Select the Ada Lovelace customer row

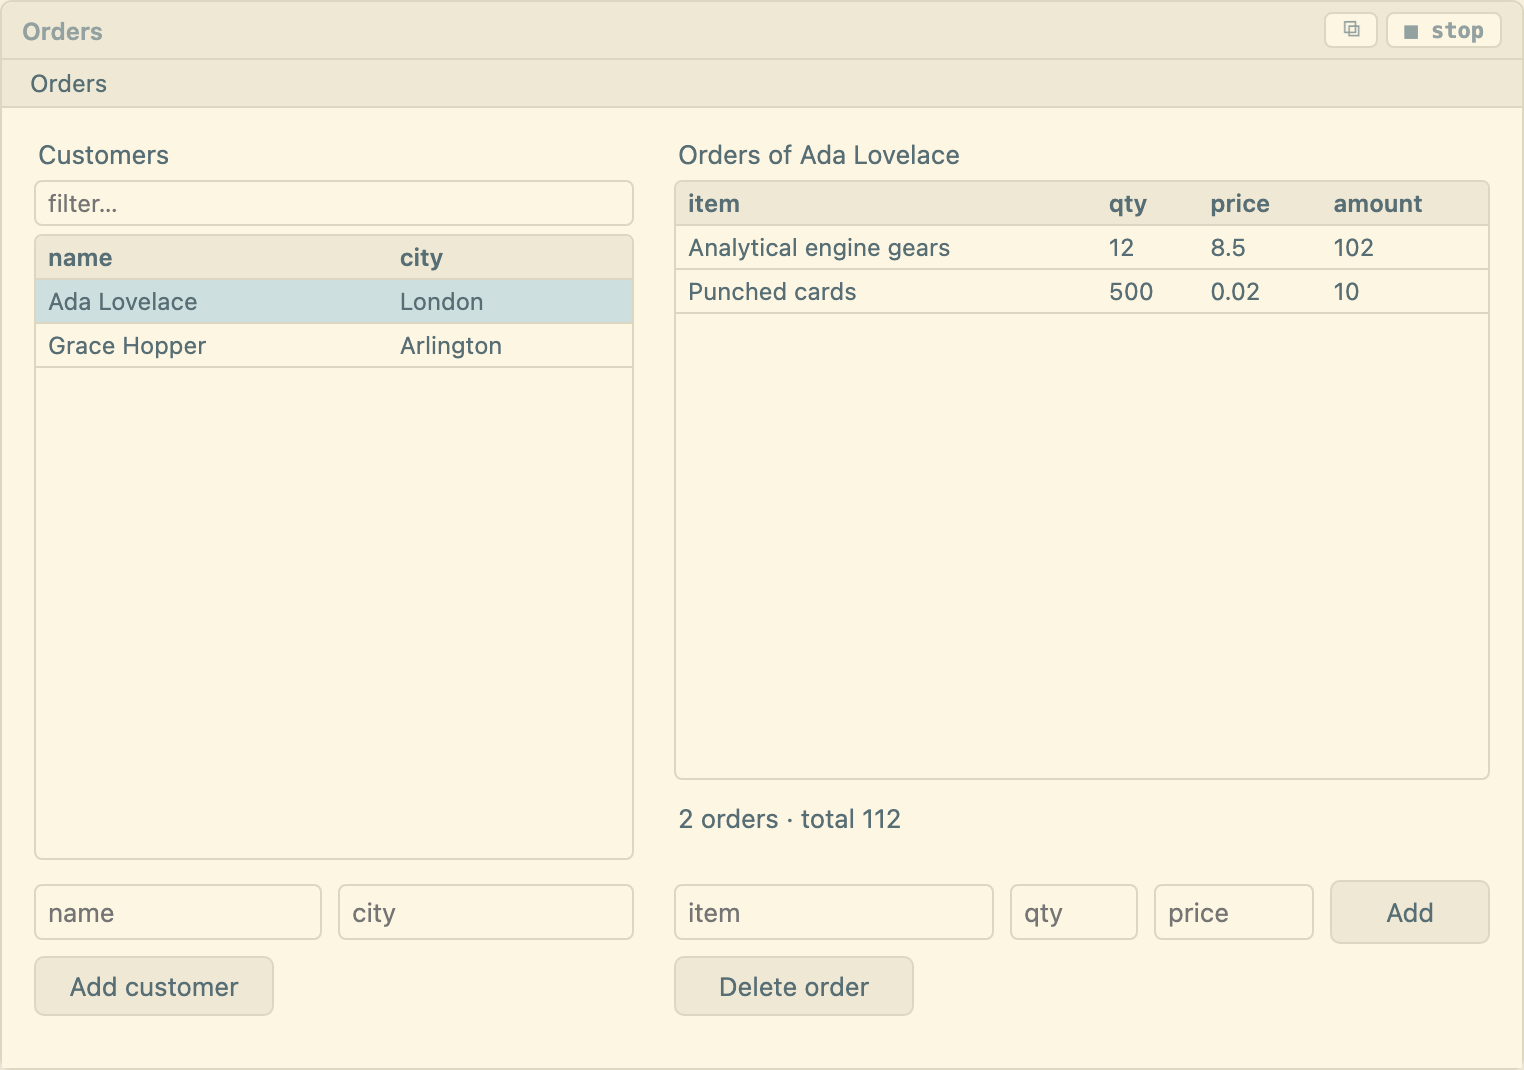334,301
